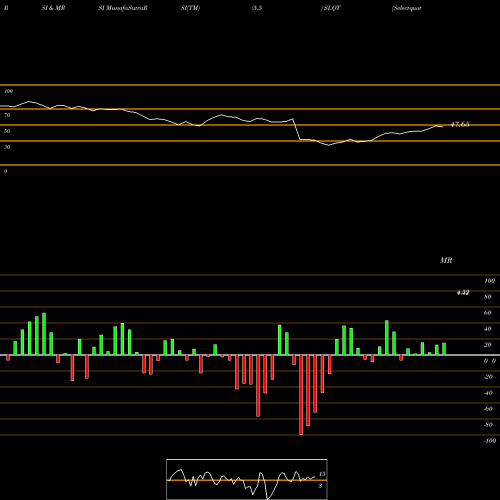Click the value 15 in mini chart
The width and height of the screenshot is (500, 500).
tap(322, 474)
